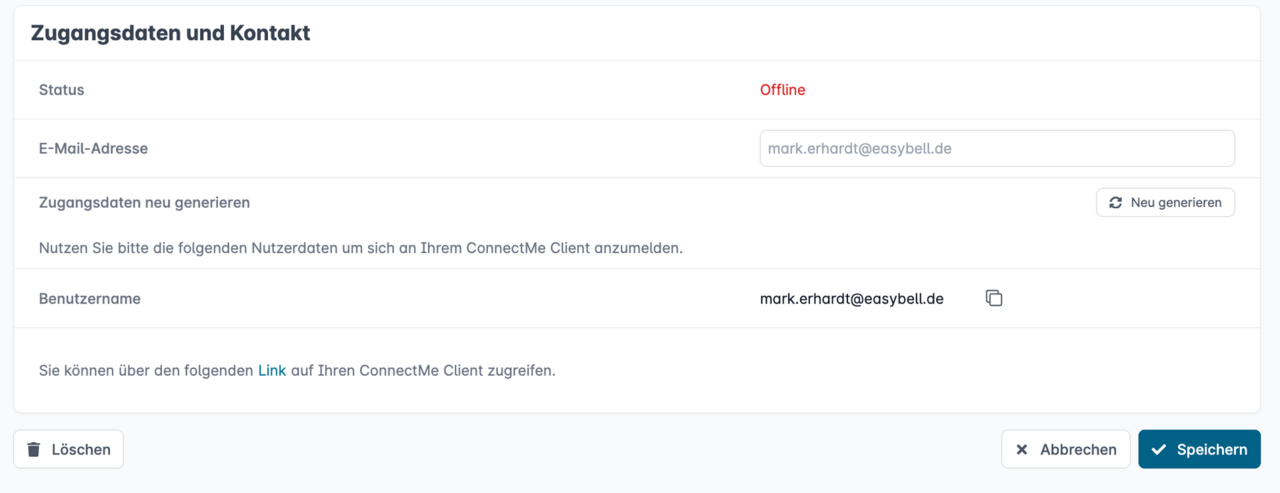
Task: Click the Nutzen Sie bitte instruction text
Action: click(x=360, y=248)
